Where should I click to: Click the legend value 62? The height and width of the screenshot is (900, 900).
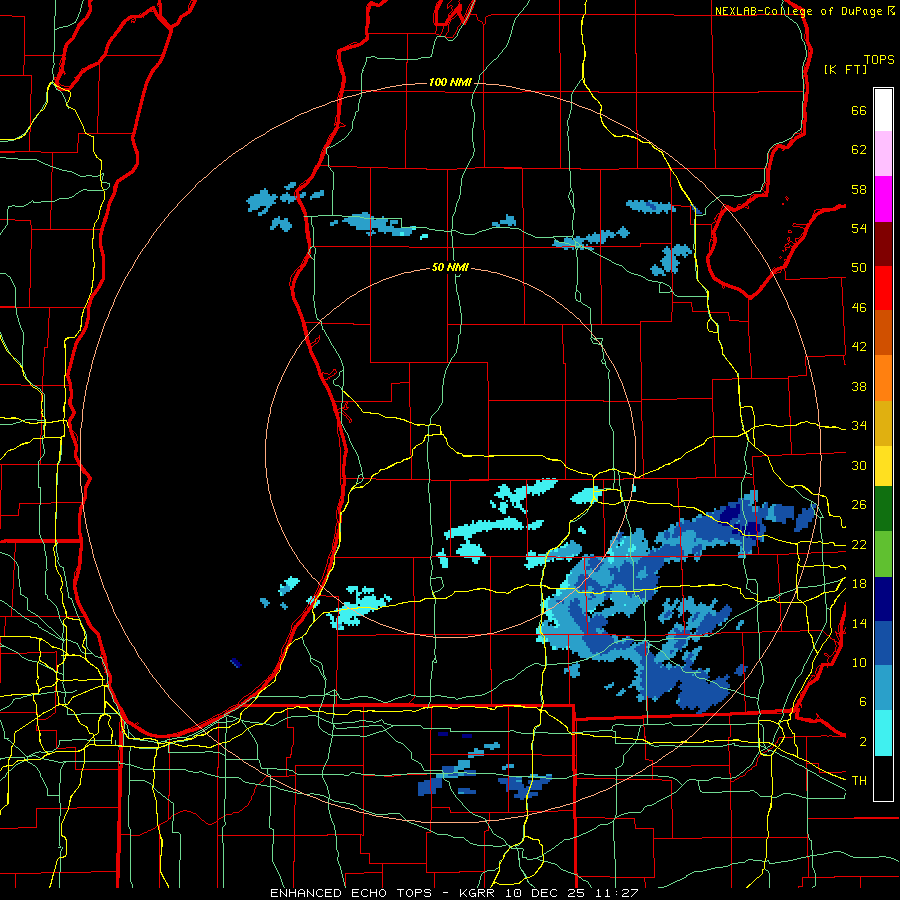859,150
